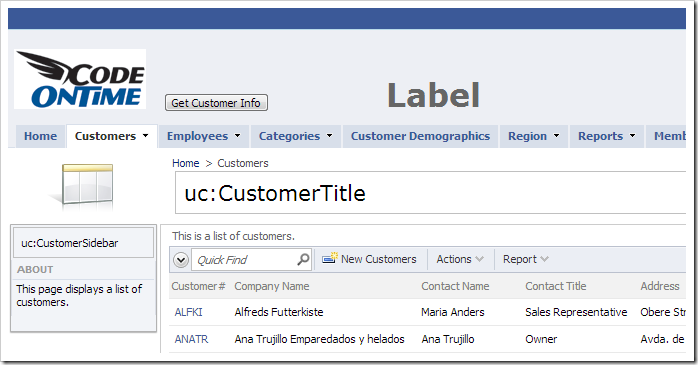
Task: Go to the Home tab
Action: coord(41,136)
